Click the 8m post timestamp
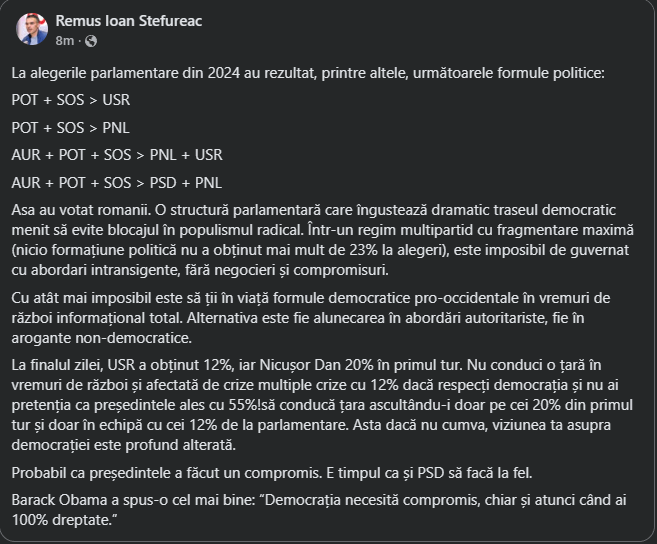 tap(65, 40)
